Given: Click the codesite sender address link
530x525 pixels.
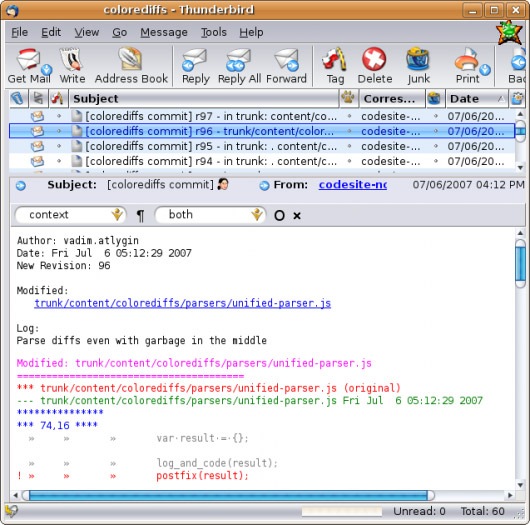Looking at the screenshot, I should coord(353,185).
